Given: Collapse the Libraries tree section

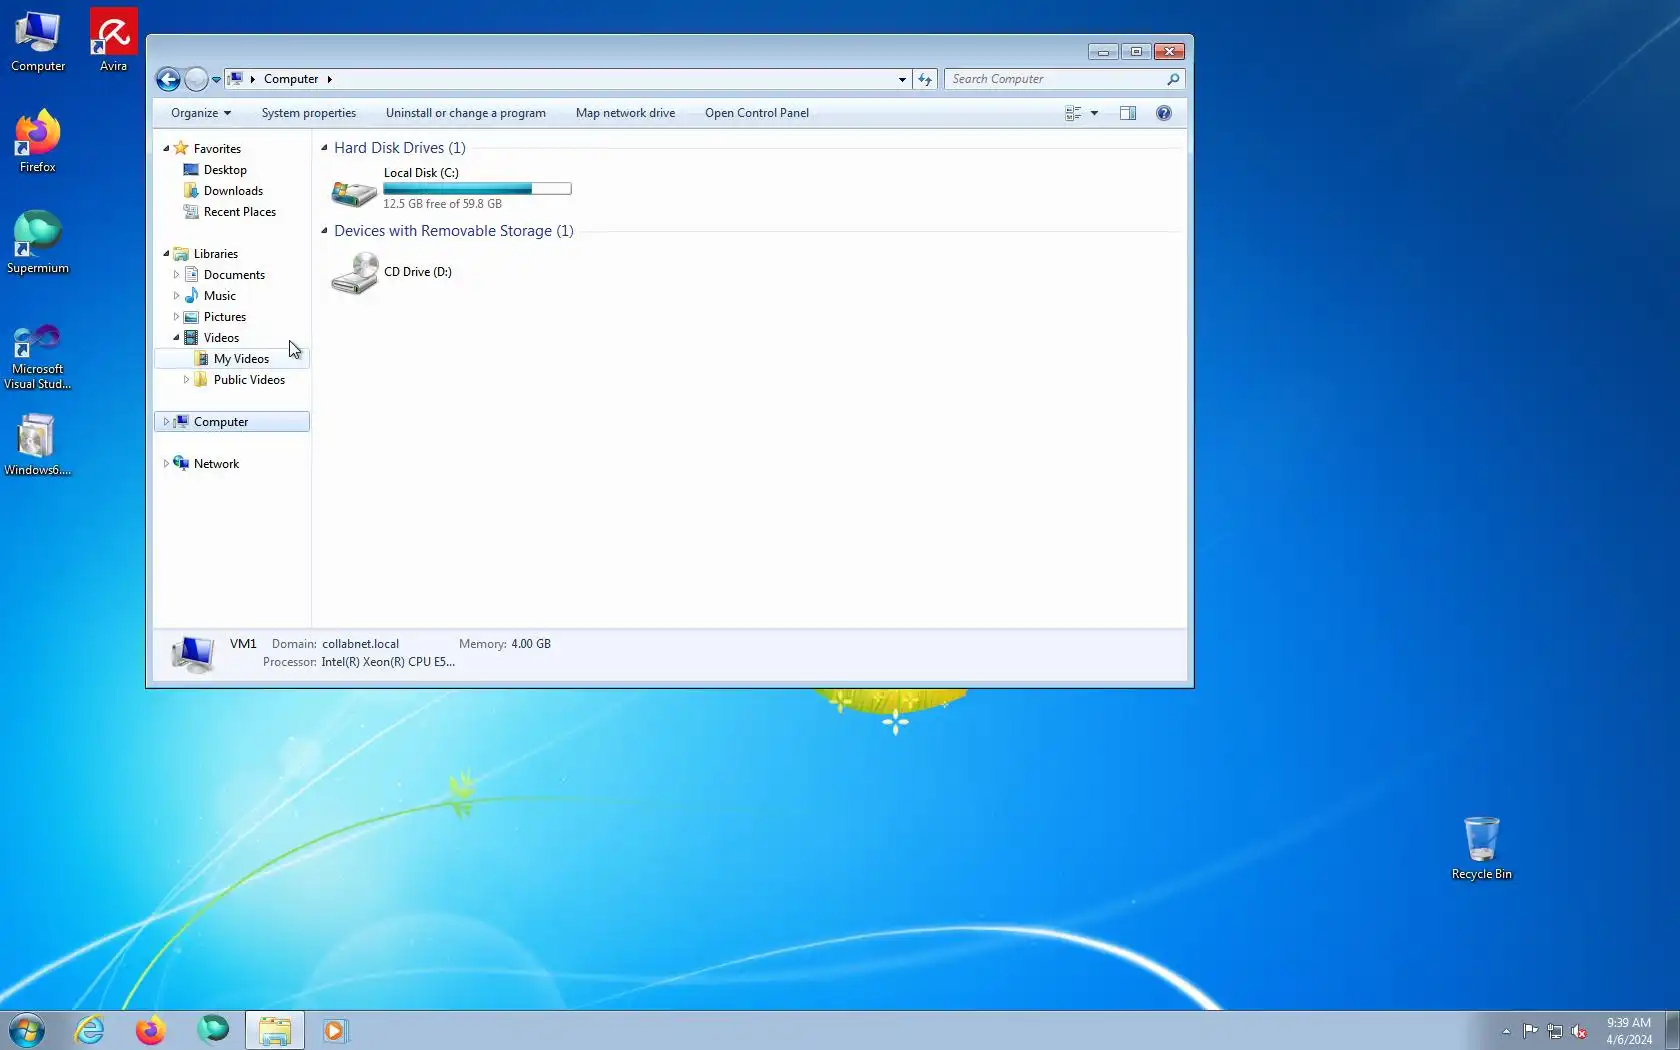Looking at the screenshot, I should (x=166, y=254).
